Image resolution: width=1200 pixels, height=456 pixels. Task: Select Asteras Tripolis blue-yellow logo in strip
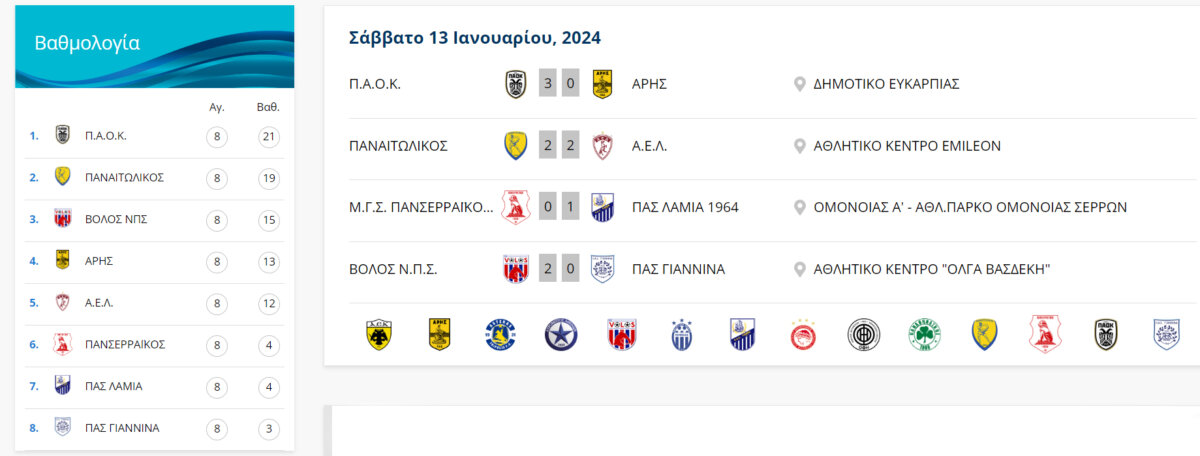click(x=500, y=334)
